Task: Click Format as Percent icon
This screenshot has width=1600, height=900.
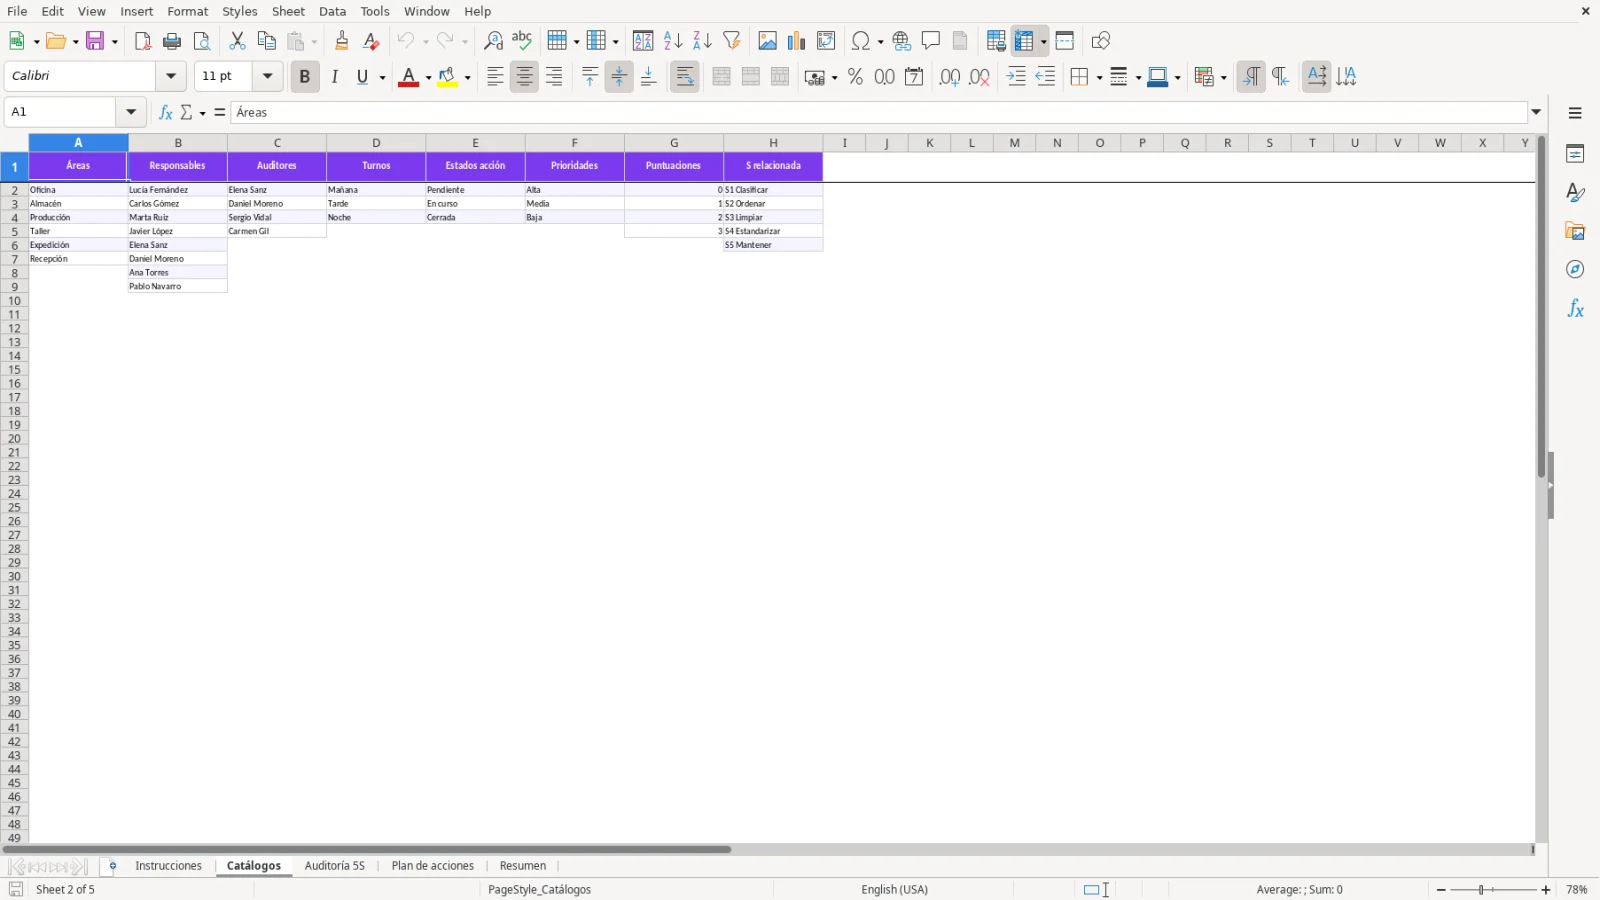Action: pyautogui.click(x=855, y=77)
